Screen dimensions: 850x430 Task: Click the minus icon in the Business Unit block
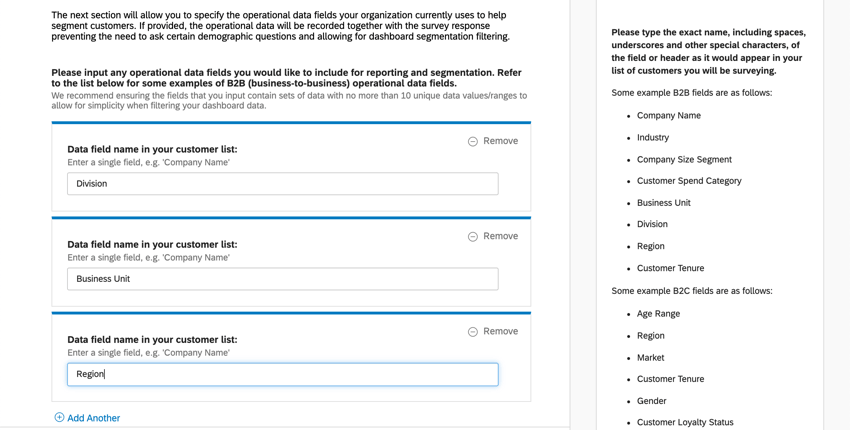(473, 237)
